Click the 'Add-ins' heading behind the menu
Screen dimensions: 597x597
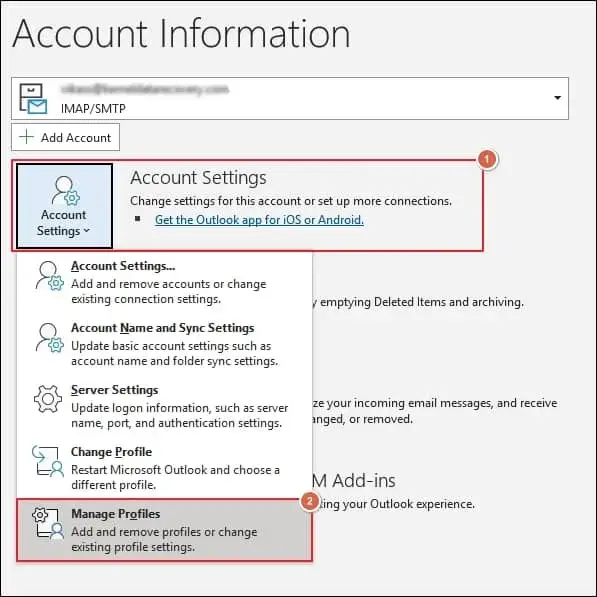364,480
